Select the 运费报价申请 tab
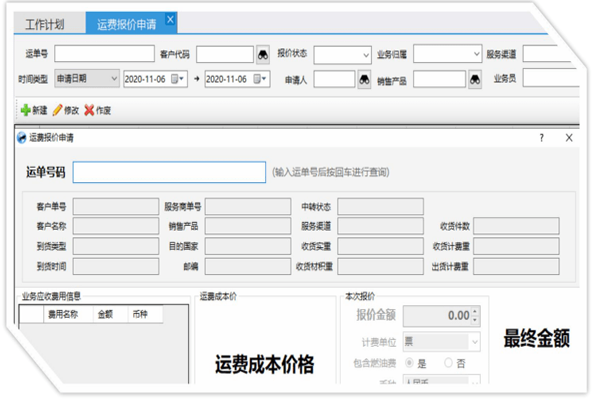This screenshot has height=400, width=600. click(125, 21)
